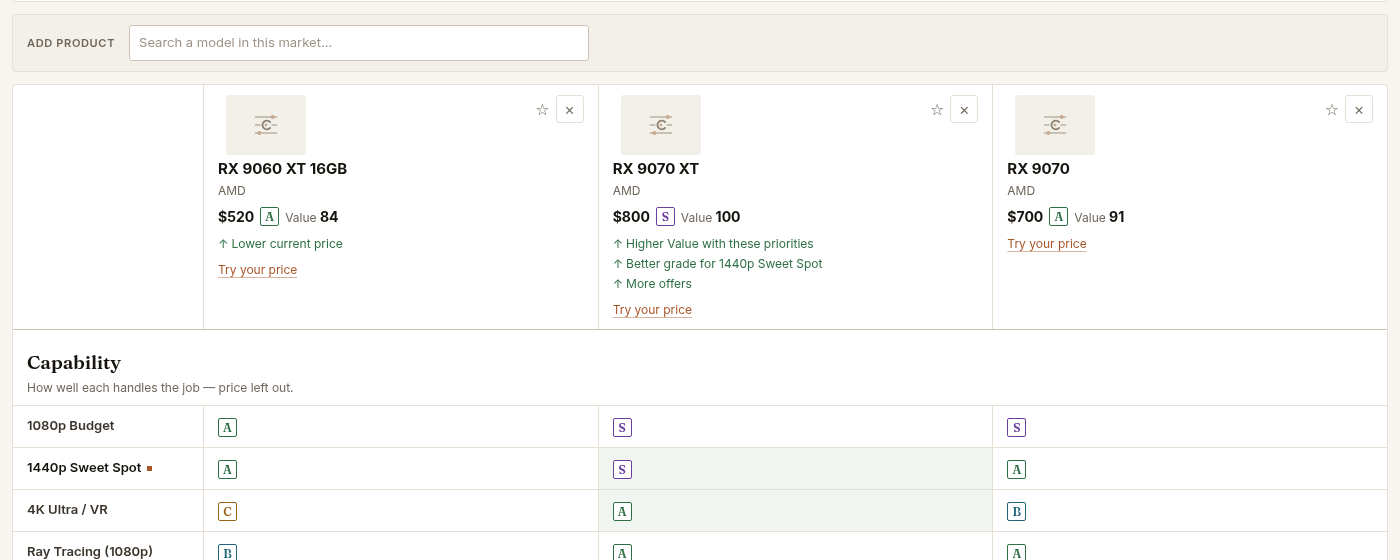
Task: Click RX 9060 XT's 1080p Budget A grade
Action: tap(227, 428)
